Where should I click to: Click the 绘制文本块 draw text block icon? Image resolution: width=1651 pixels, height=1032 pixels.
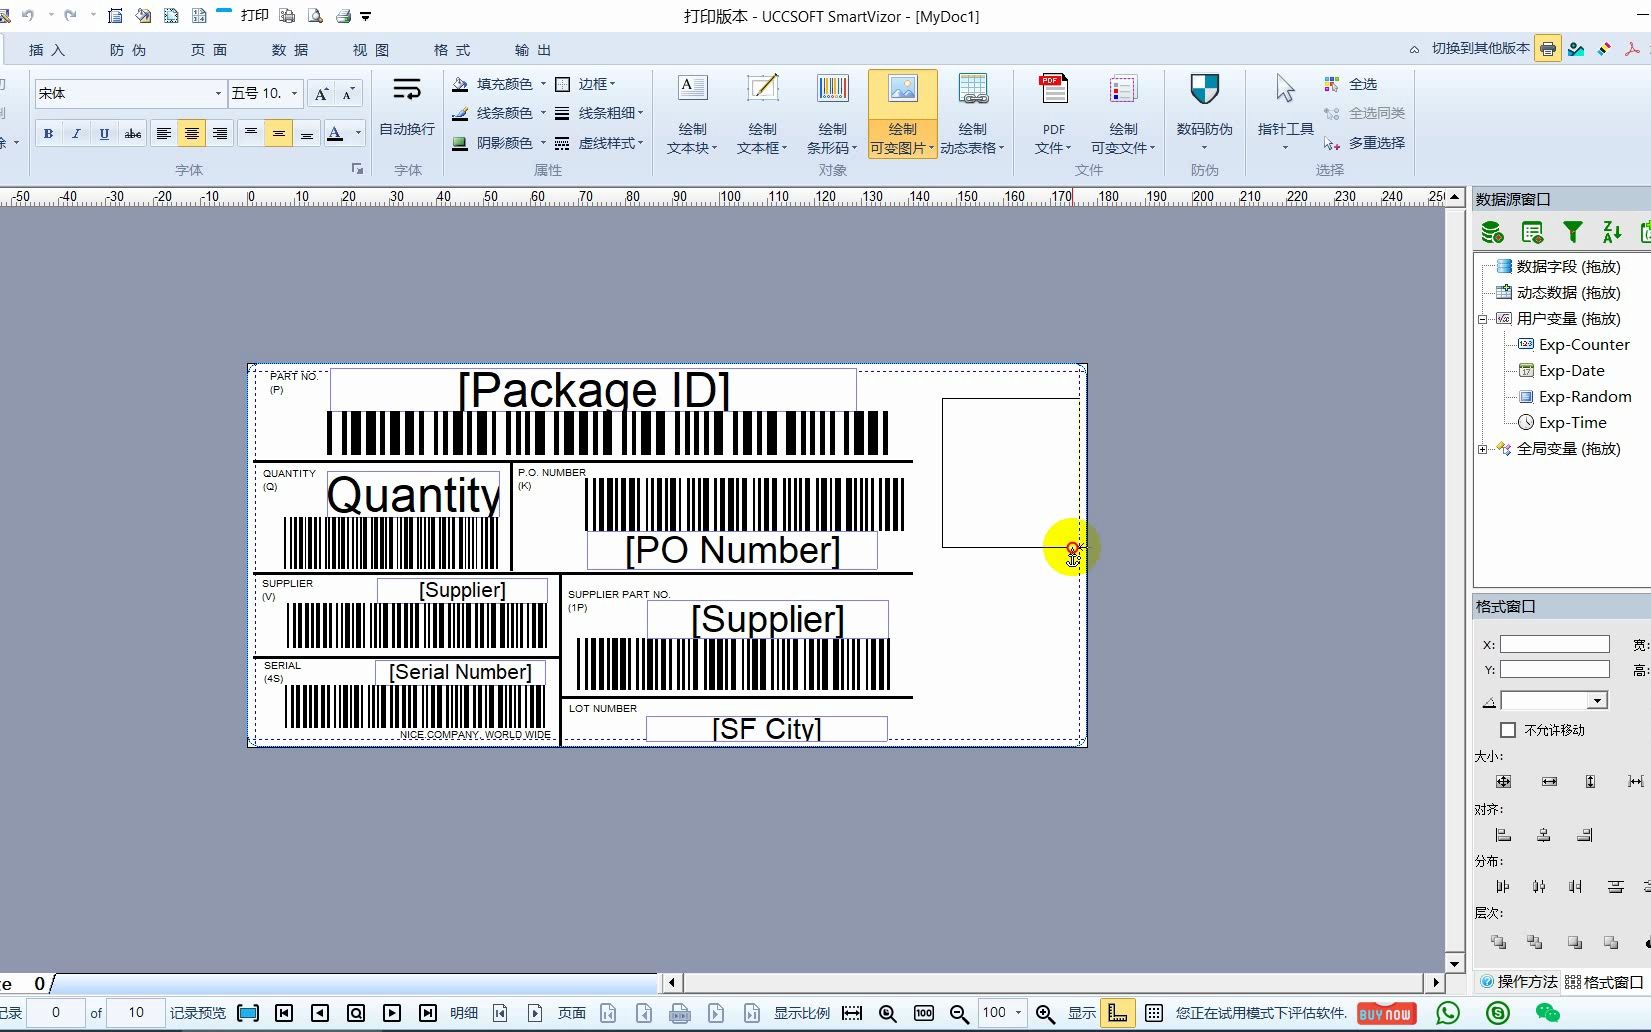(x=692, y=113)
